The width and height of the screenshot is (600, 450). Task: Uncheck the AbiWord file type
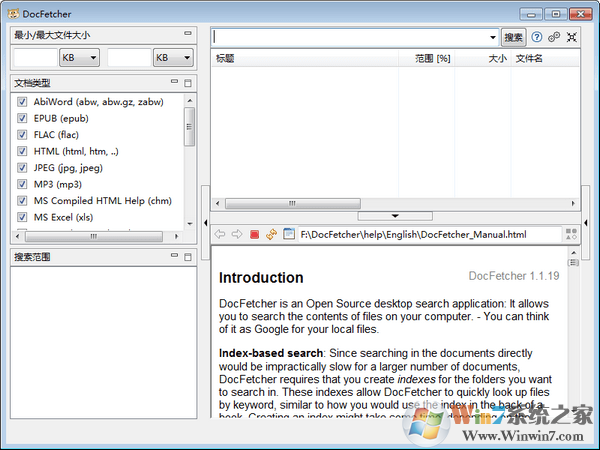pyautogui.click(x=22, y=102)
